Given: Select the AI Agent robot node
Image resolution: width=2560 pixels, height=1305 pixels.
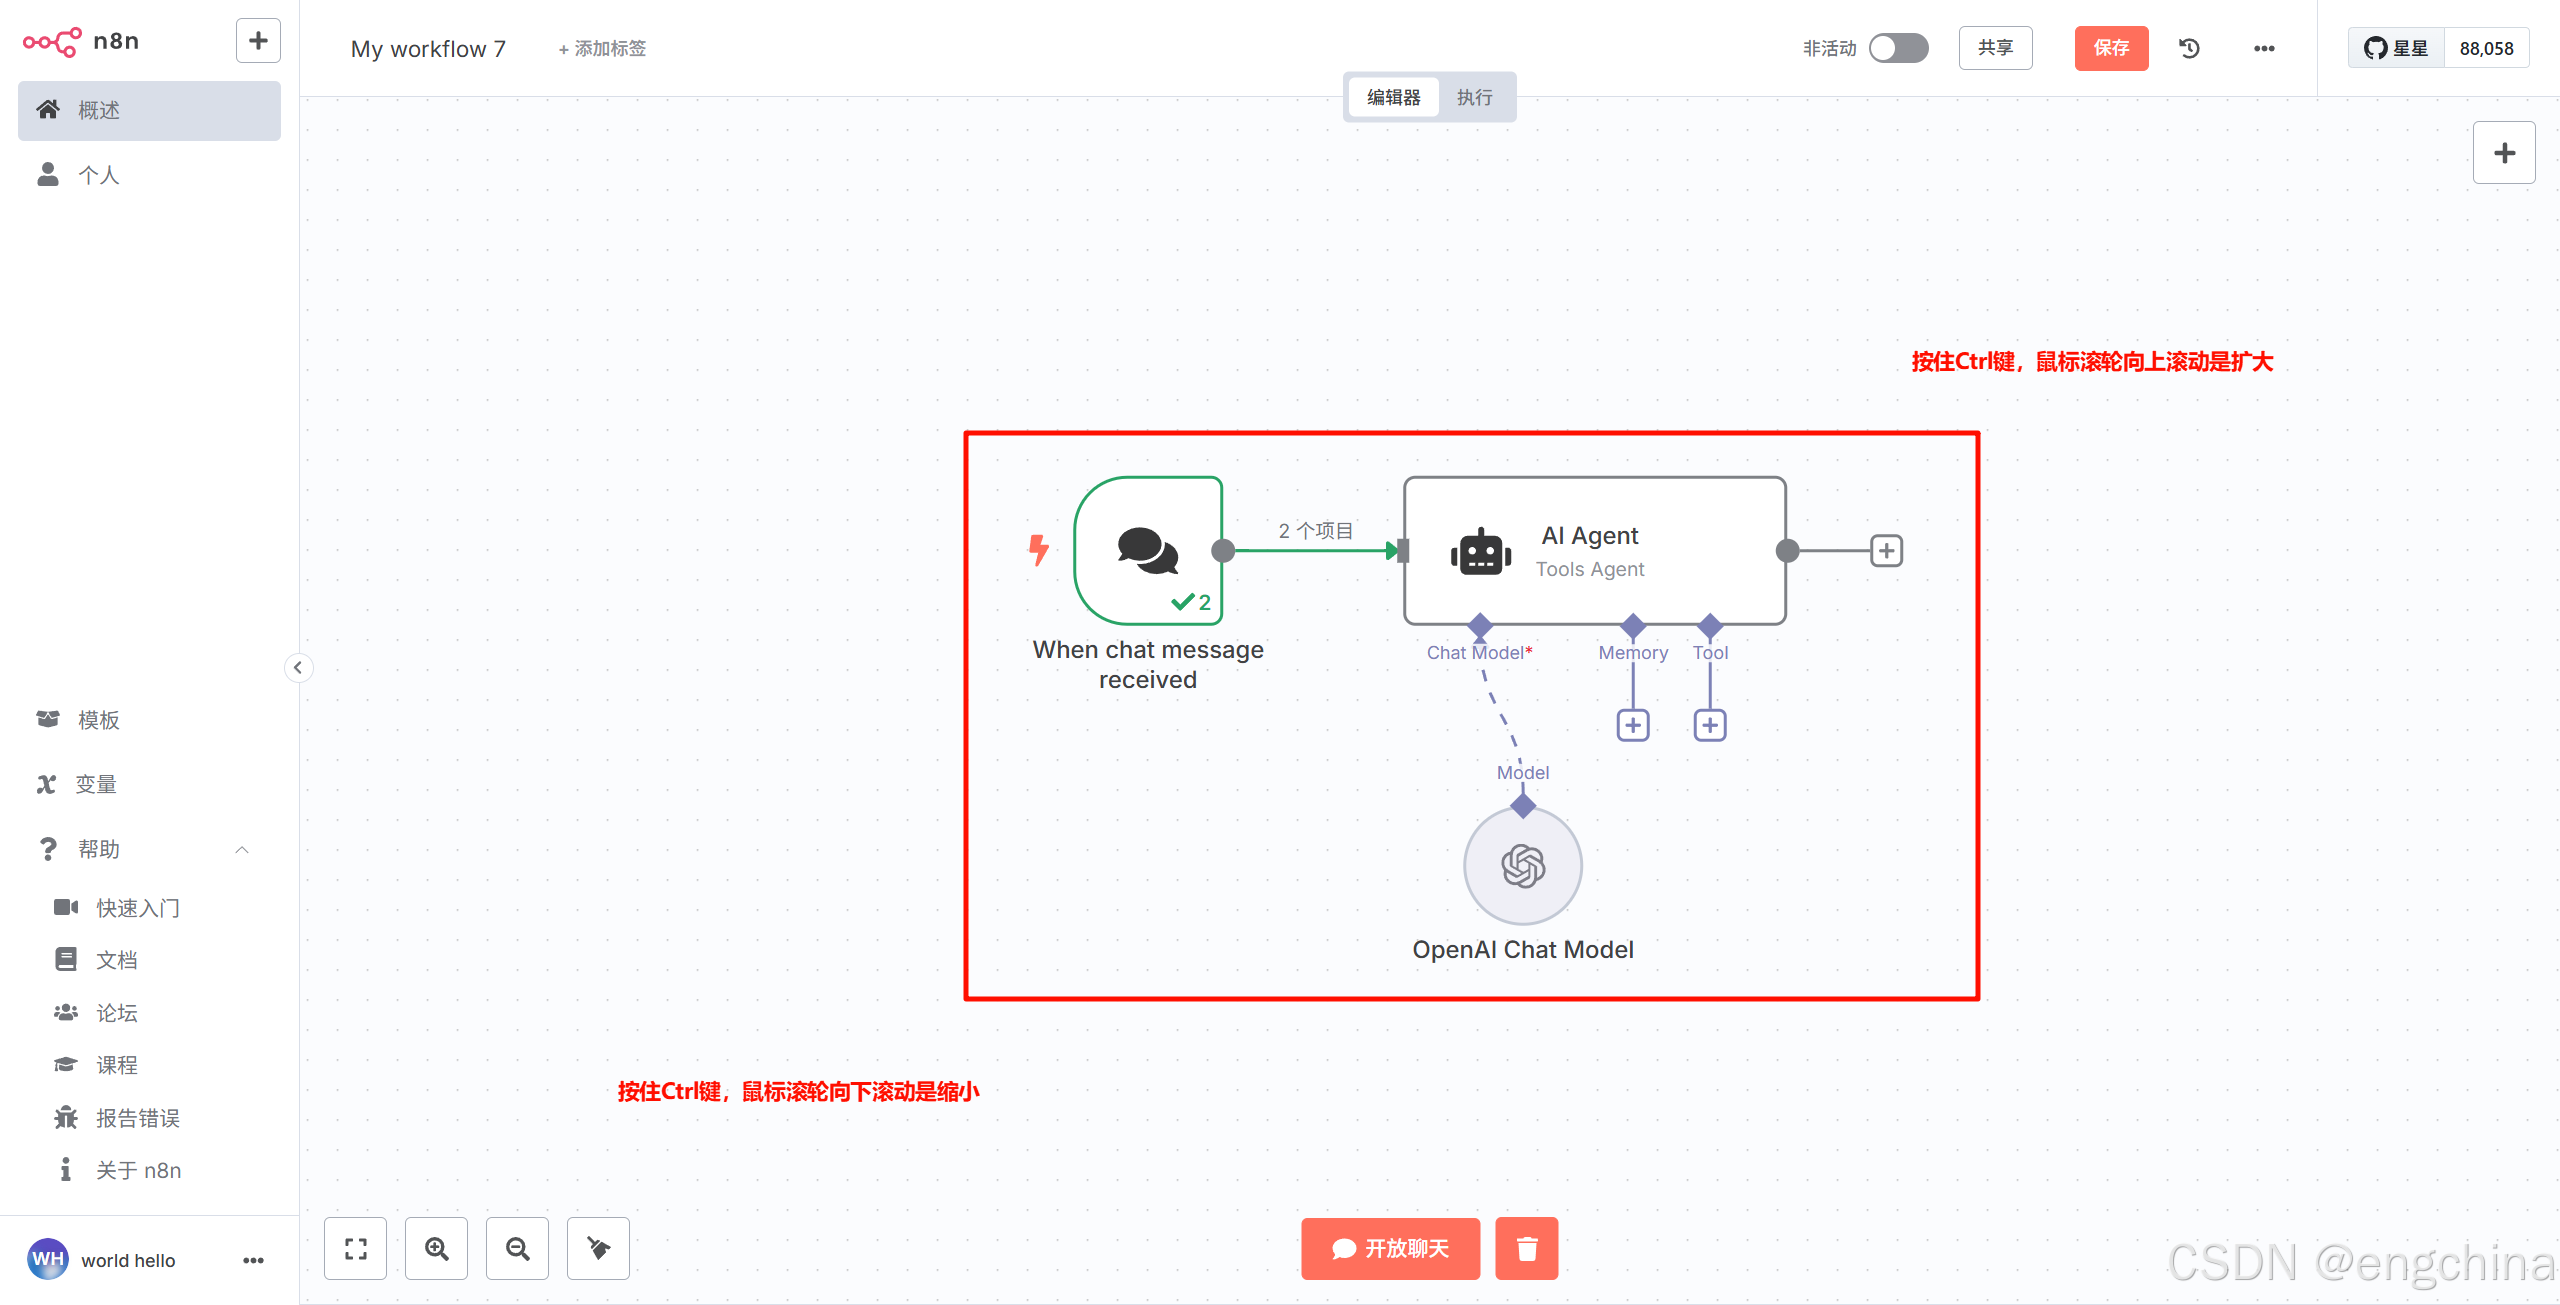Looking at the screenshot, I should [1594, 551].
